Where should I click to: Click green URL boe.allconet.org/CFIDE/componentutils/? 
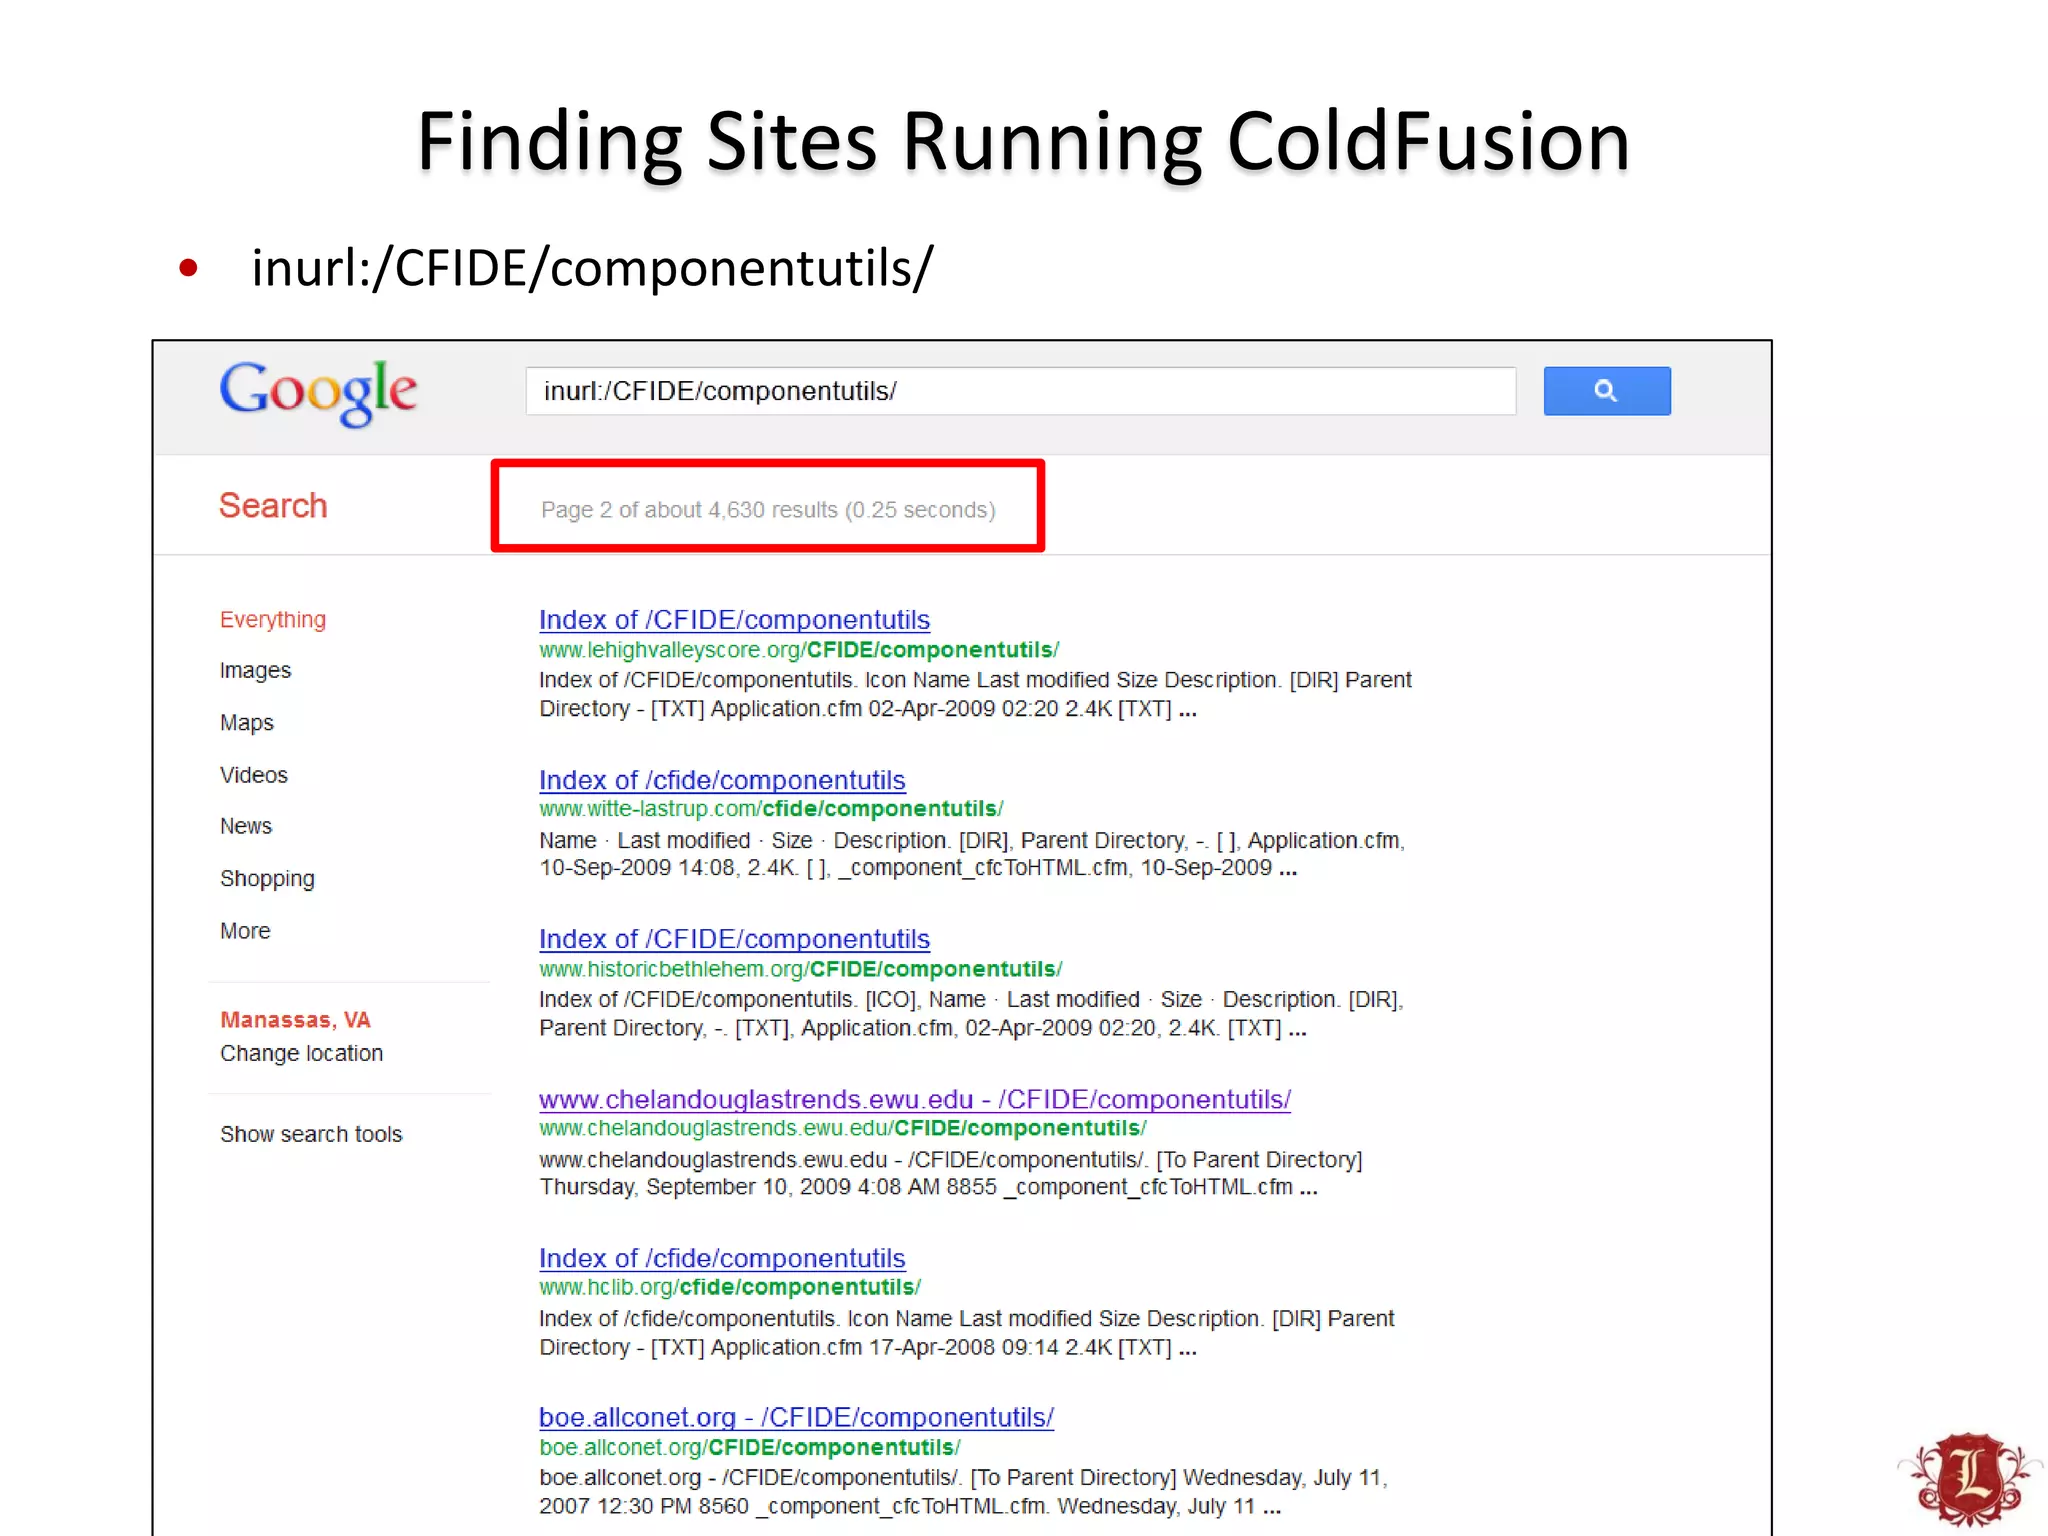click(749, 1447)
